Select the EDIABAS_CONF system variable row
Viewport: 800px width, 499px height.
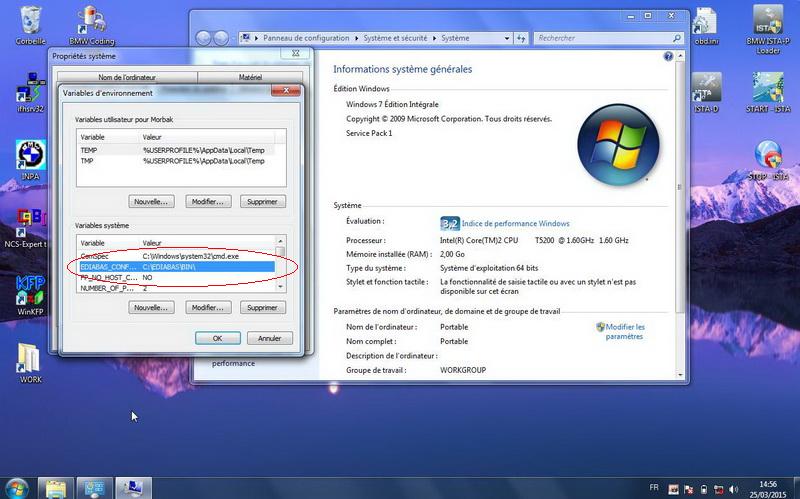[x=176, y=267]
